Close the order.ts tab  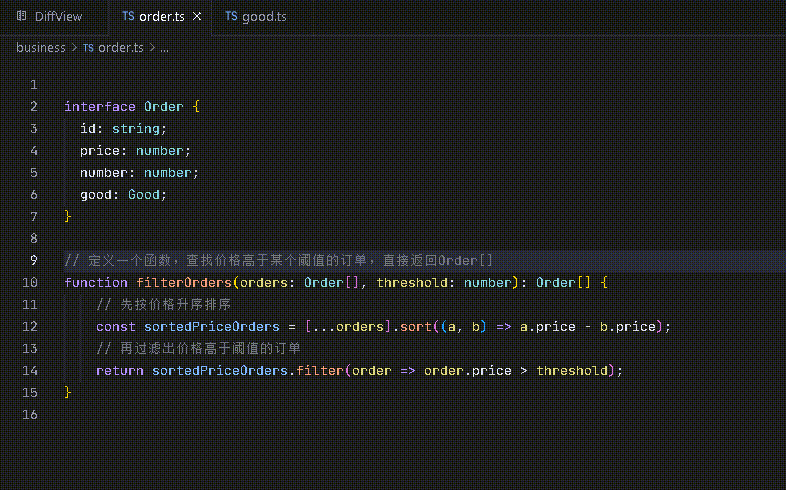tap(197, 17)
